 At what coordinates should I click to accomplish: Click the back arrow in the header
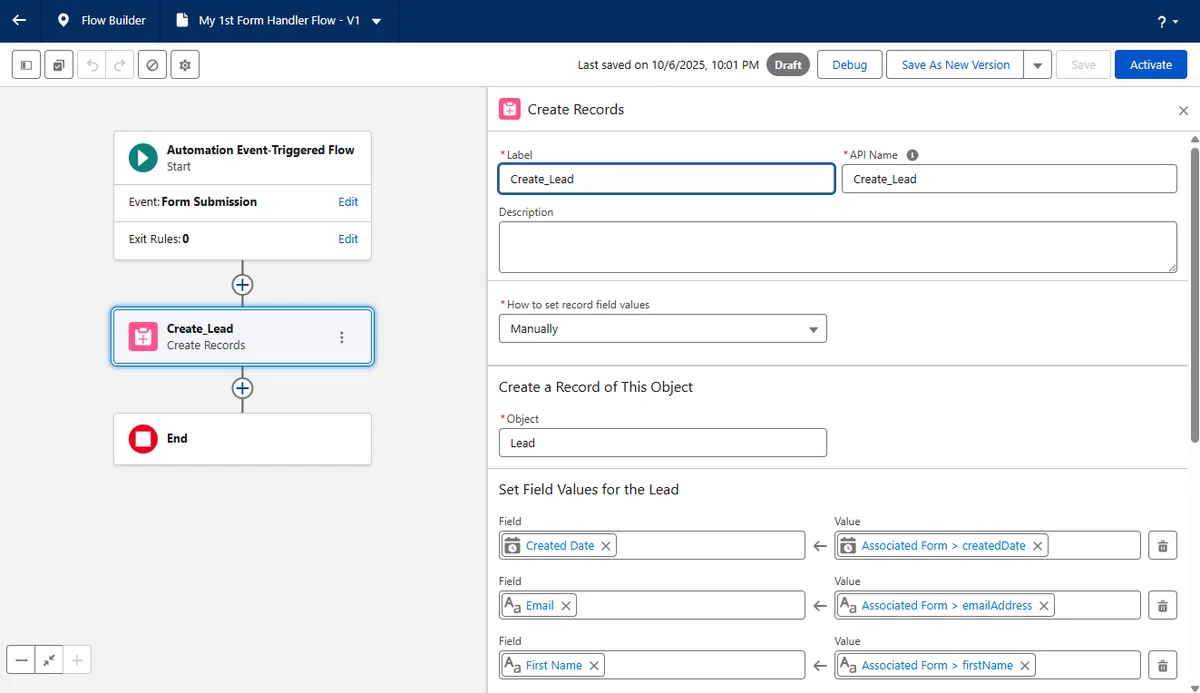coord(19,20)
